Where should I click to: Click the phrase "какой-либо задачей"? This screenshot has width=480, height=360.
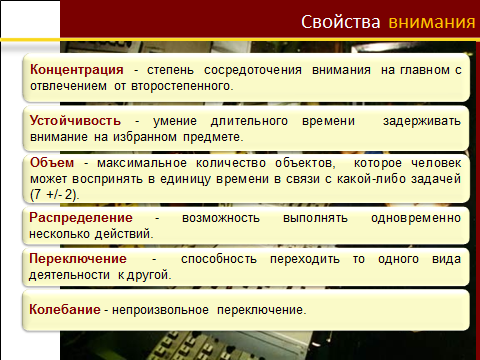pyautogui.click(x=399, y=179)
